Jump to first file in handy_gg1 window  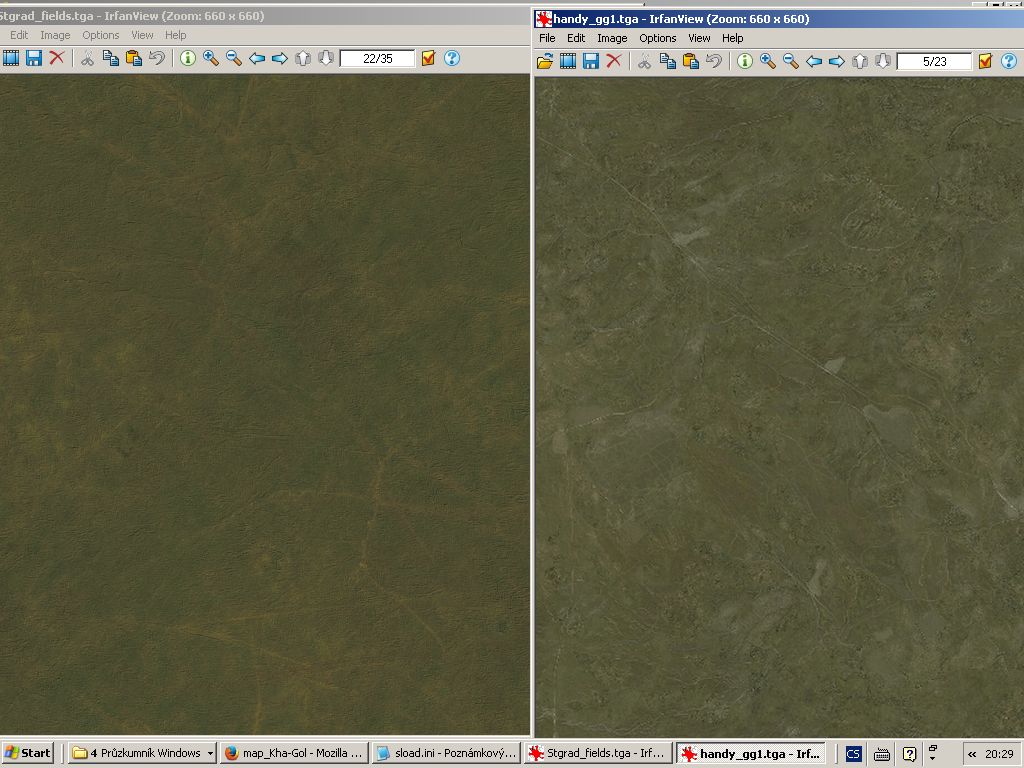pyautogui.click(x=860, y=61)
